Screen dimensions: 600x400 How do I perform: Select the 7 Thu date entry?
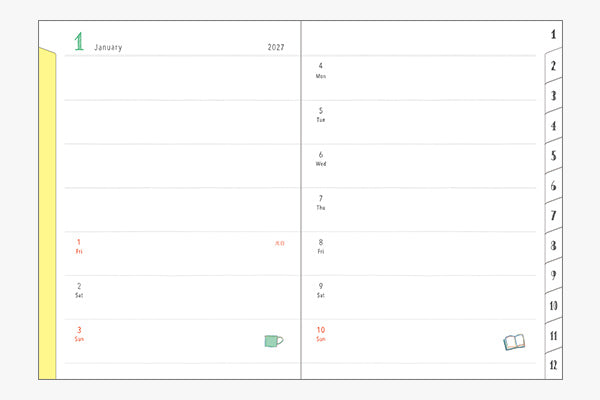321,202
